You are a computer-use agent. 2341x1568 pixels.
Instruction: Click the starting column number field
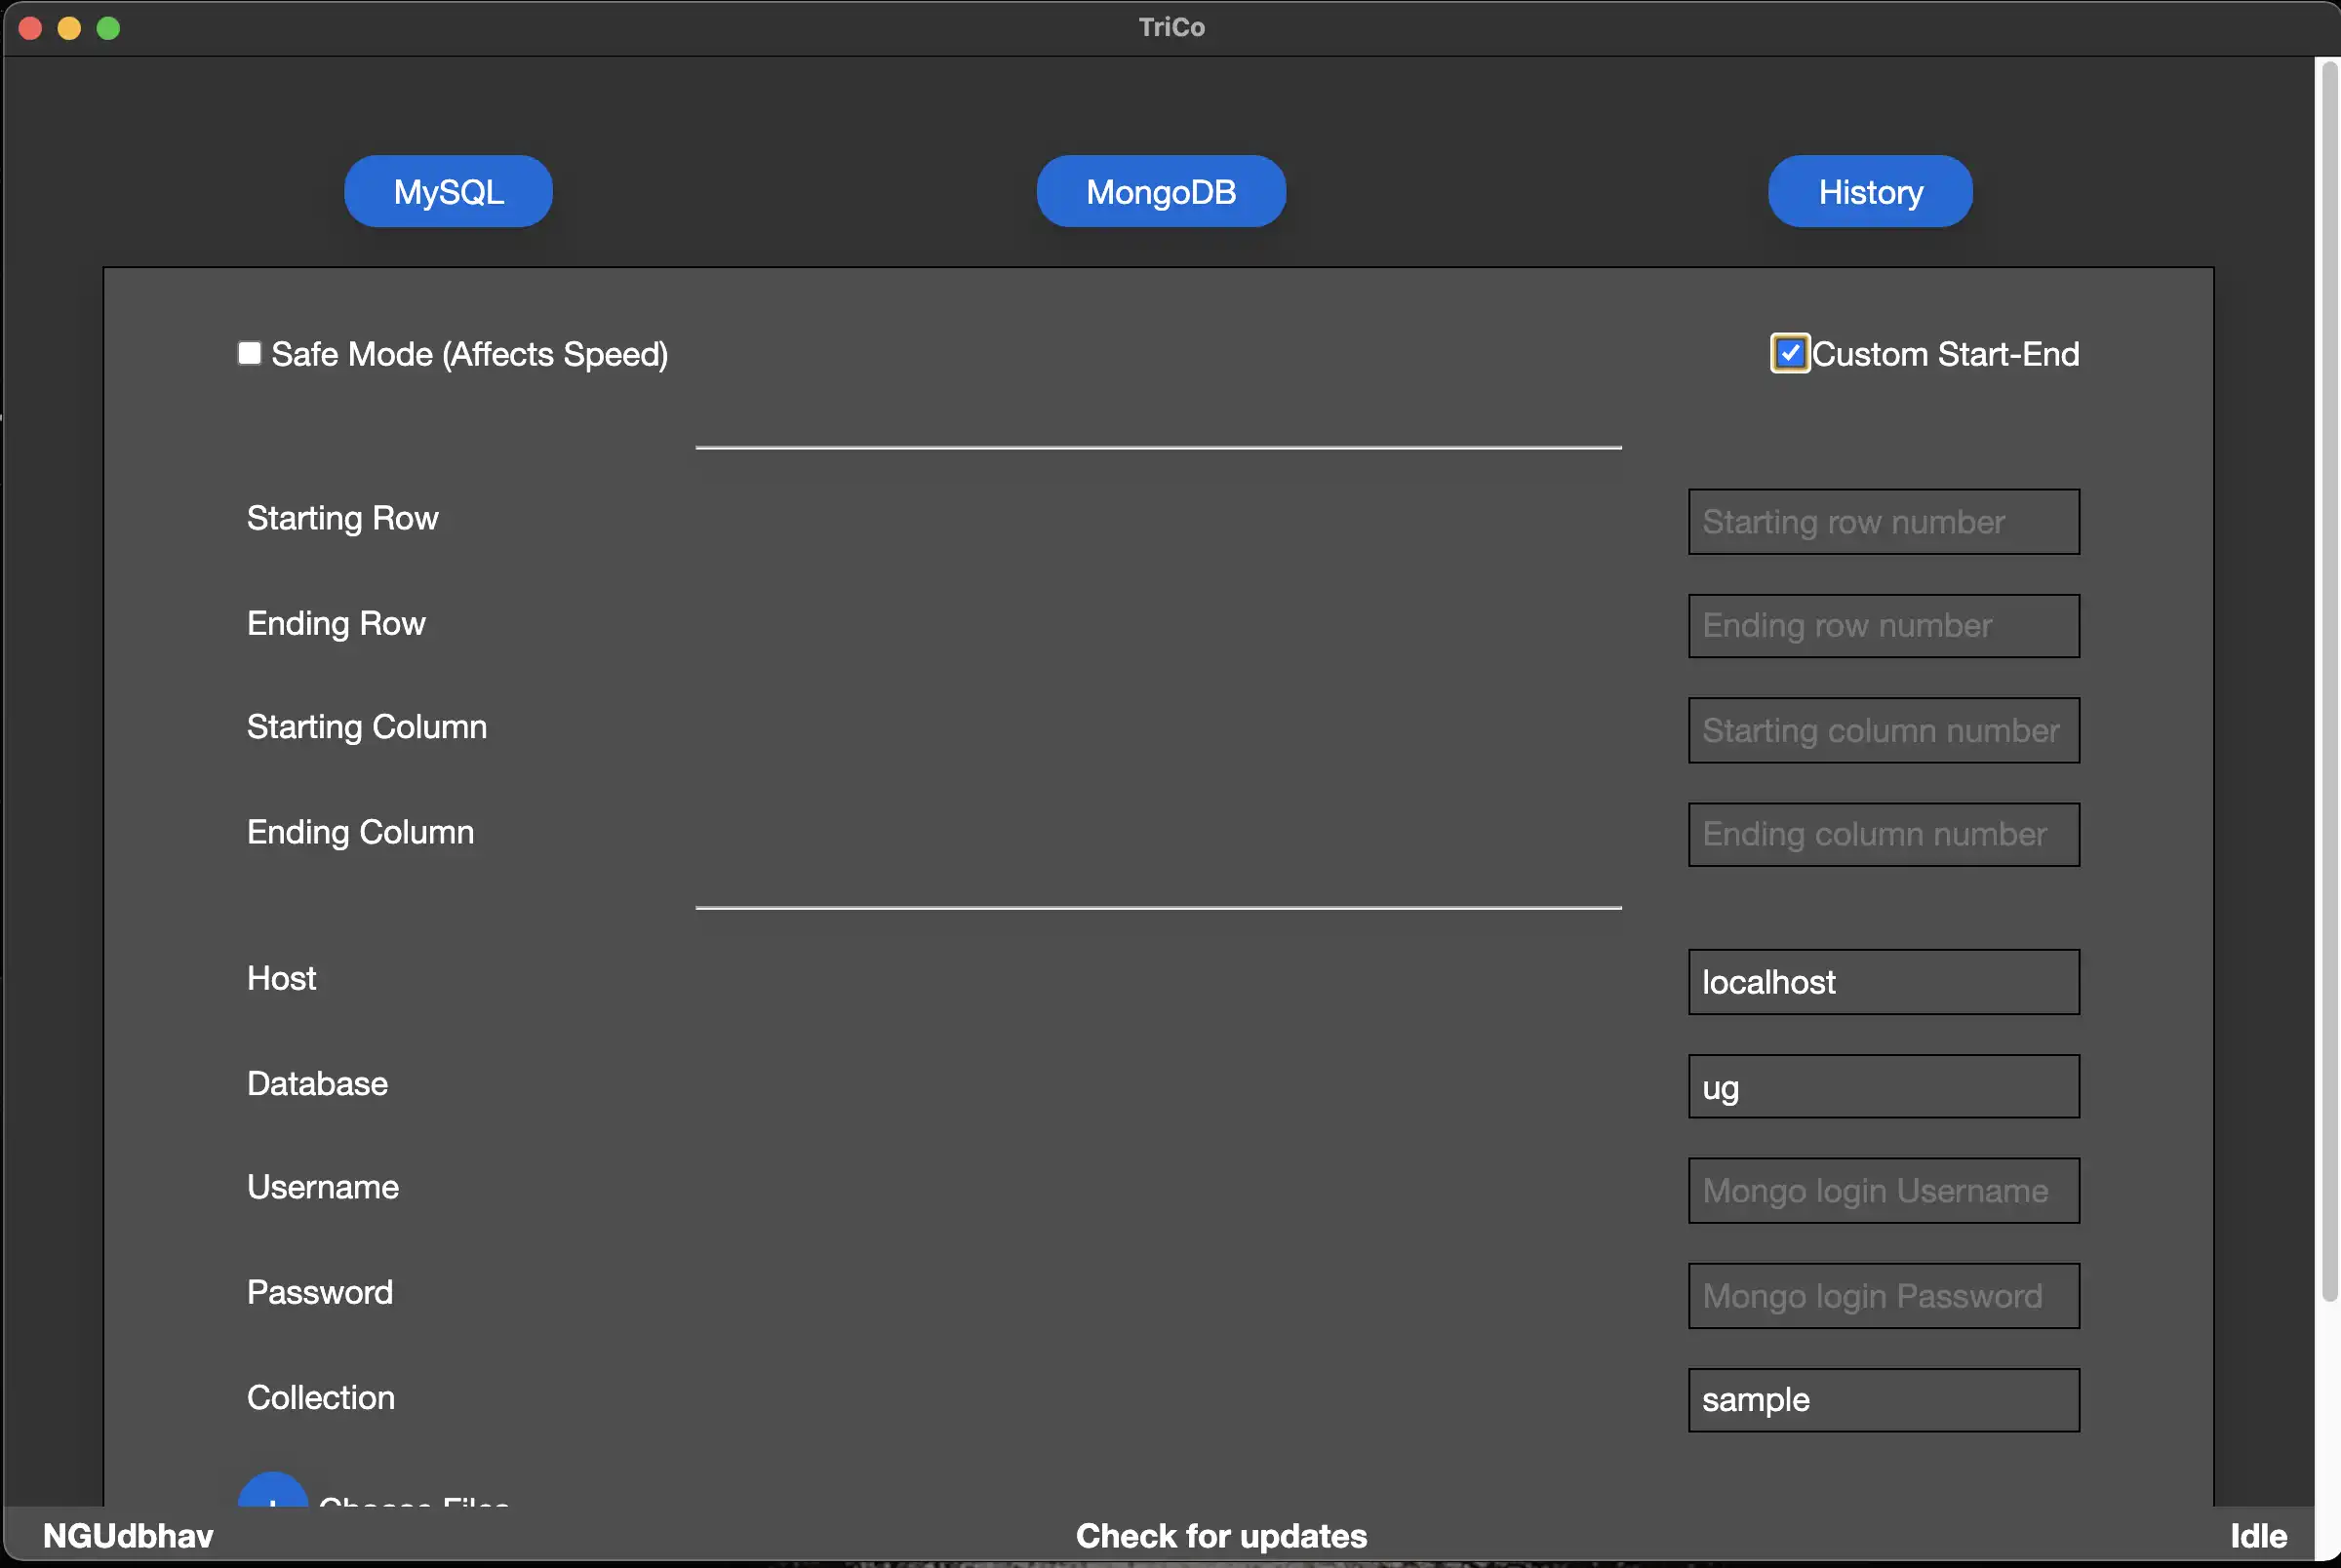tap(1883, 728)
